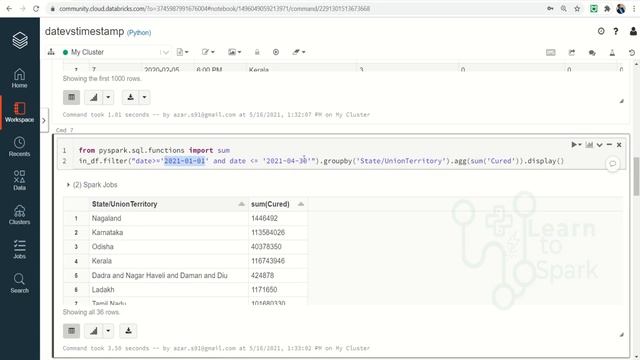Screen dimensions: 640x360
Task: Delete the current cell with X
Action: (619, 145)
